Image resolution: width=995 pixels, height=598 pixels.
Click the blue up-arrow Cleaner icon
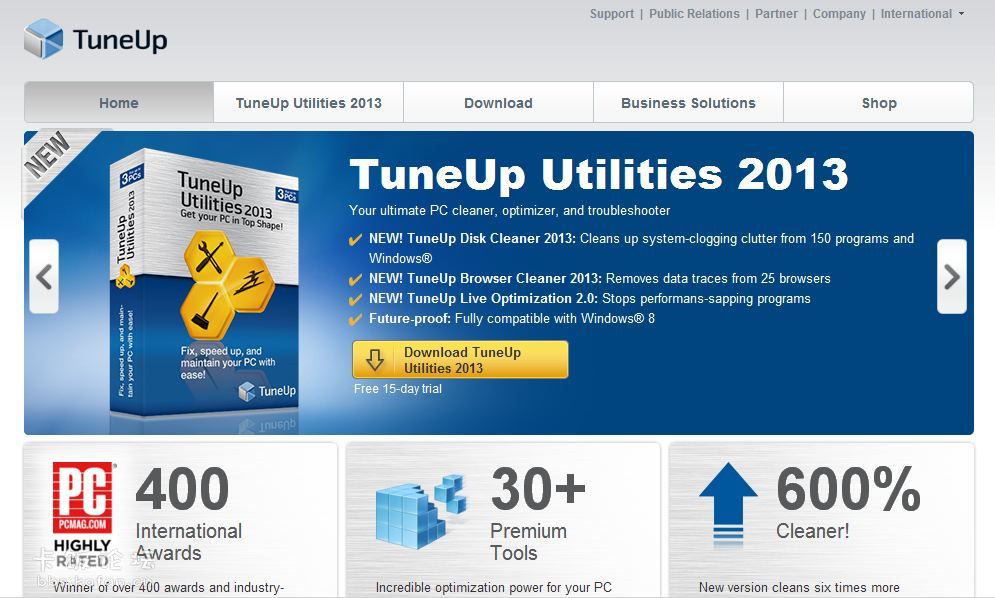pos(728,505)
